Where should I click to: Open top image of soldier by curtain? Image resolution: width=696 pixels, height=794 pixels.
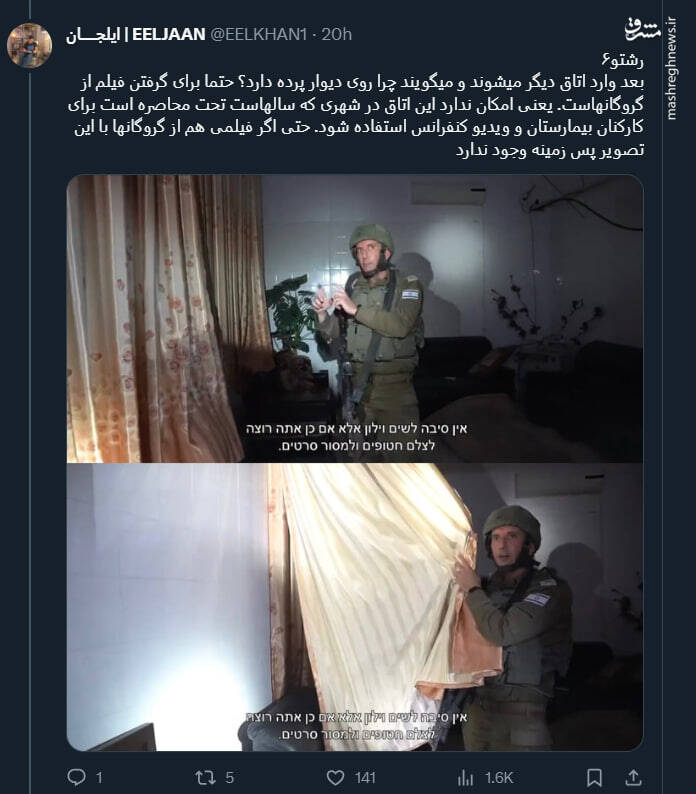click(355, 319)
